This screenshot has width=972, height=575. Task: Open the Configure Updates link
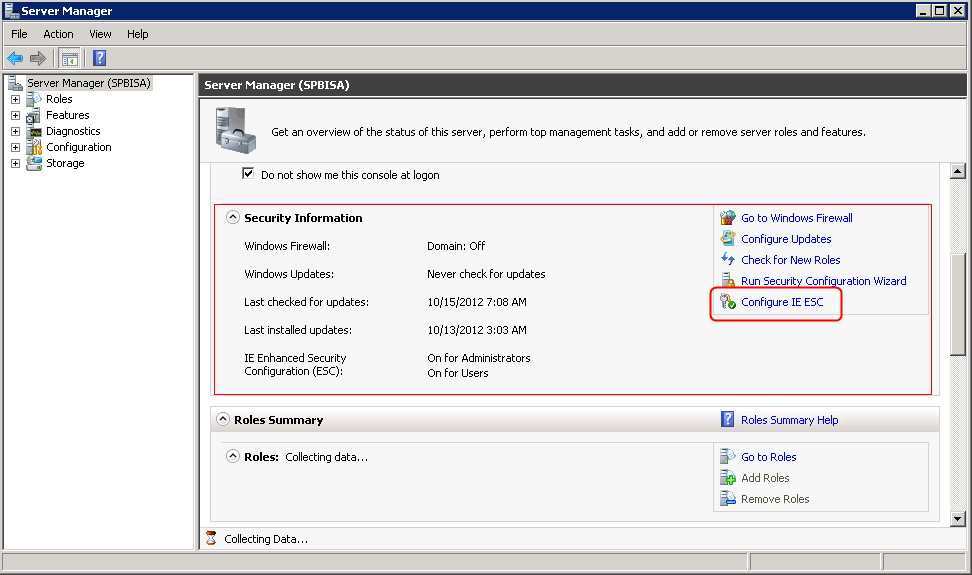tap(786, 239)
